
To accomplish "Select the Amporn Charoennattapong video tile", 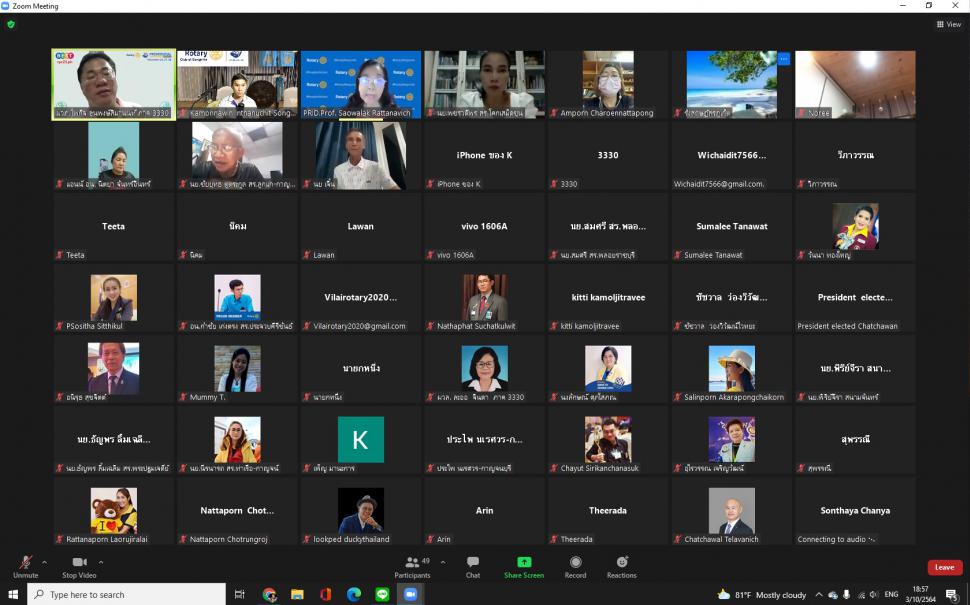I will (x=608, y=85).
